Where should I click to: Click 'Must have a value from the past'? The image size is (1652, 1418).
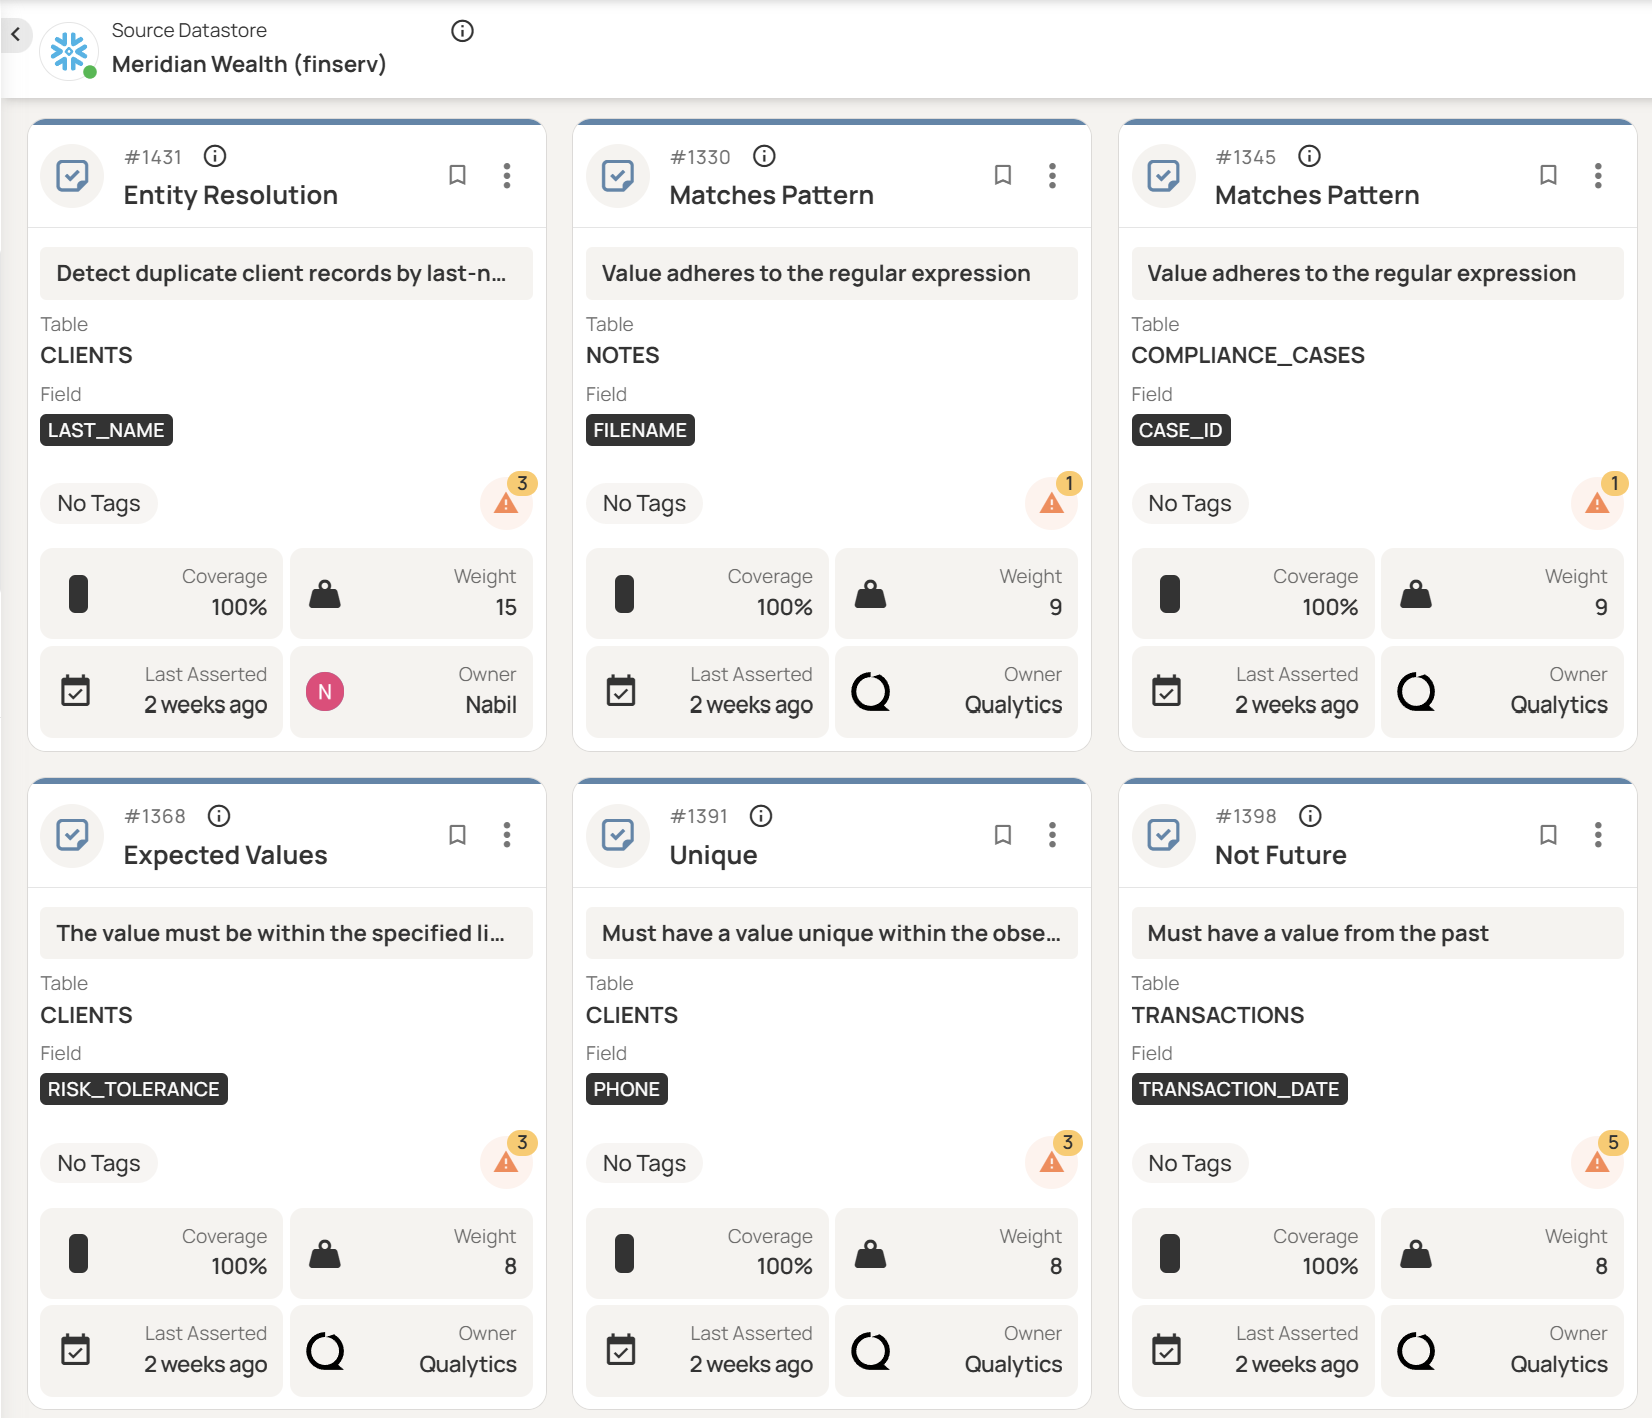[1377, 933]
